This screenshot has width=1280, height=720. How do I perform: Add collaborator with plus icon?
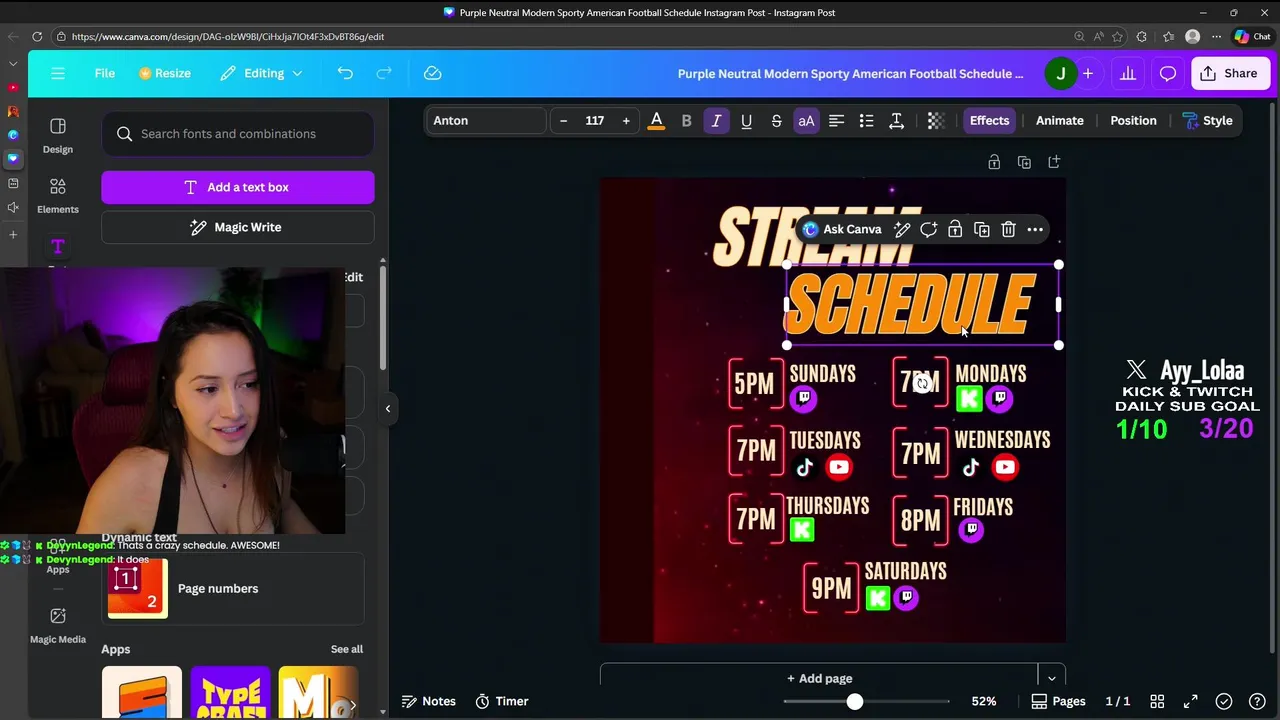(x=1087, y=73)
